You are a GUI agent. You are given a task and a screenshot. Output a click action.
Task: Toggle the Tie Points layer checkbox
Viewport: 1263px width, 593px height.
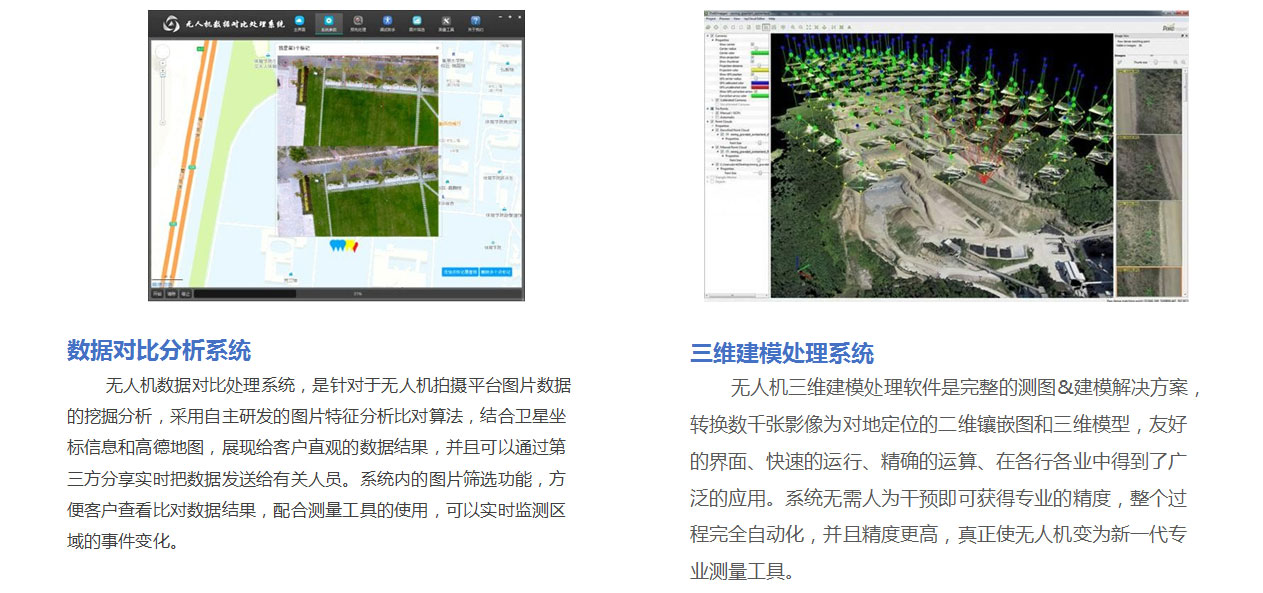712,108
